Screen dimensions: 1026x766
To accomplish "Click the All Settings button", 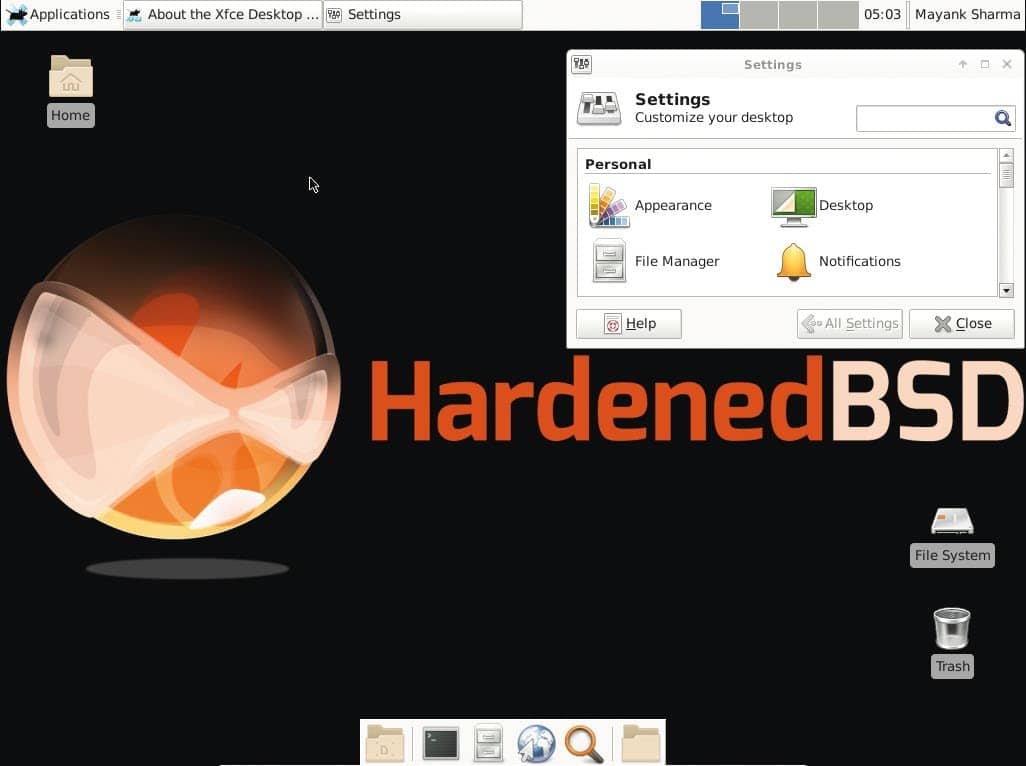I will [849, 324].
